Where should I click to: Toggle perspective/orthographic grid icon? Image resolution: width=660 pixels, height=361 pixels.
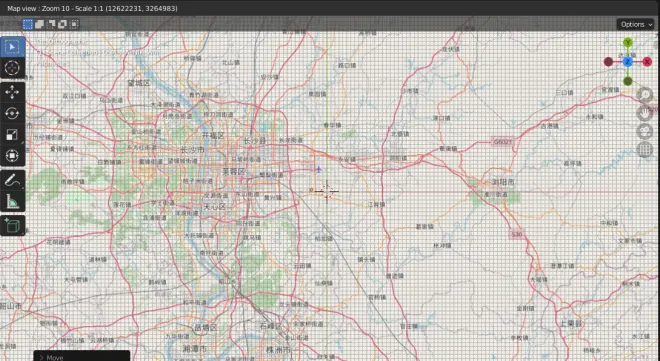645,149
